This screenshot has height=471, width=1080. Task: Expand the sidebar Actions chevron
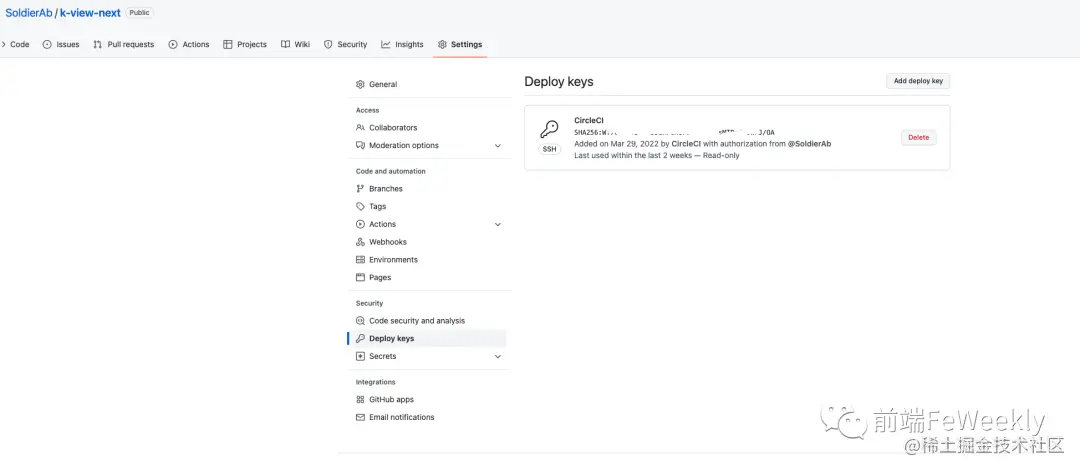498,224
